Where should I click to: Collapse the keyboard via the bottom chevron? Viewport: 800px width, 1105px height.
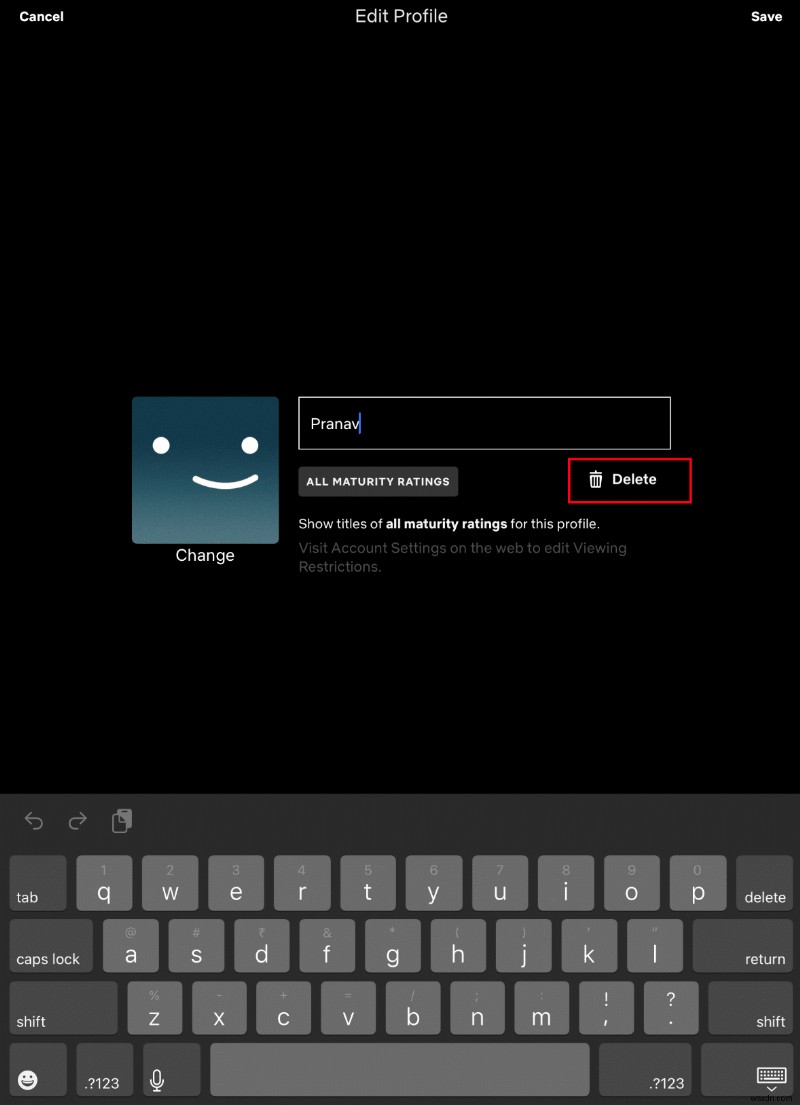click(x=771, y=1090)
